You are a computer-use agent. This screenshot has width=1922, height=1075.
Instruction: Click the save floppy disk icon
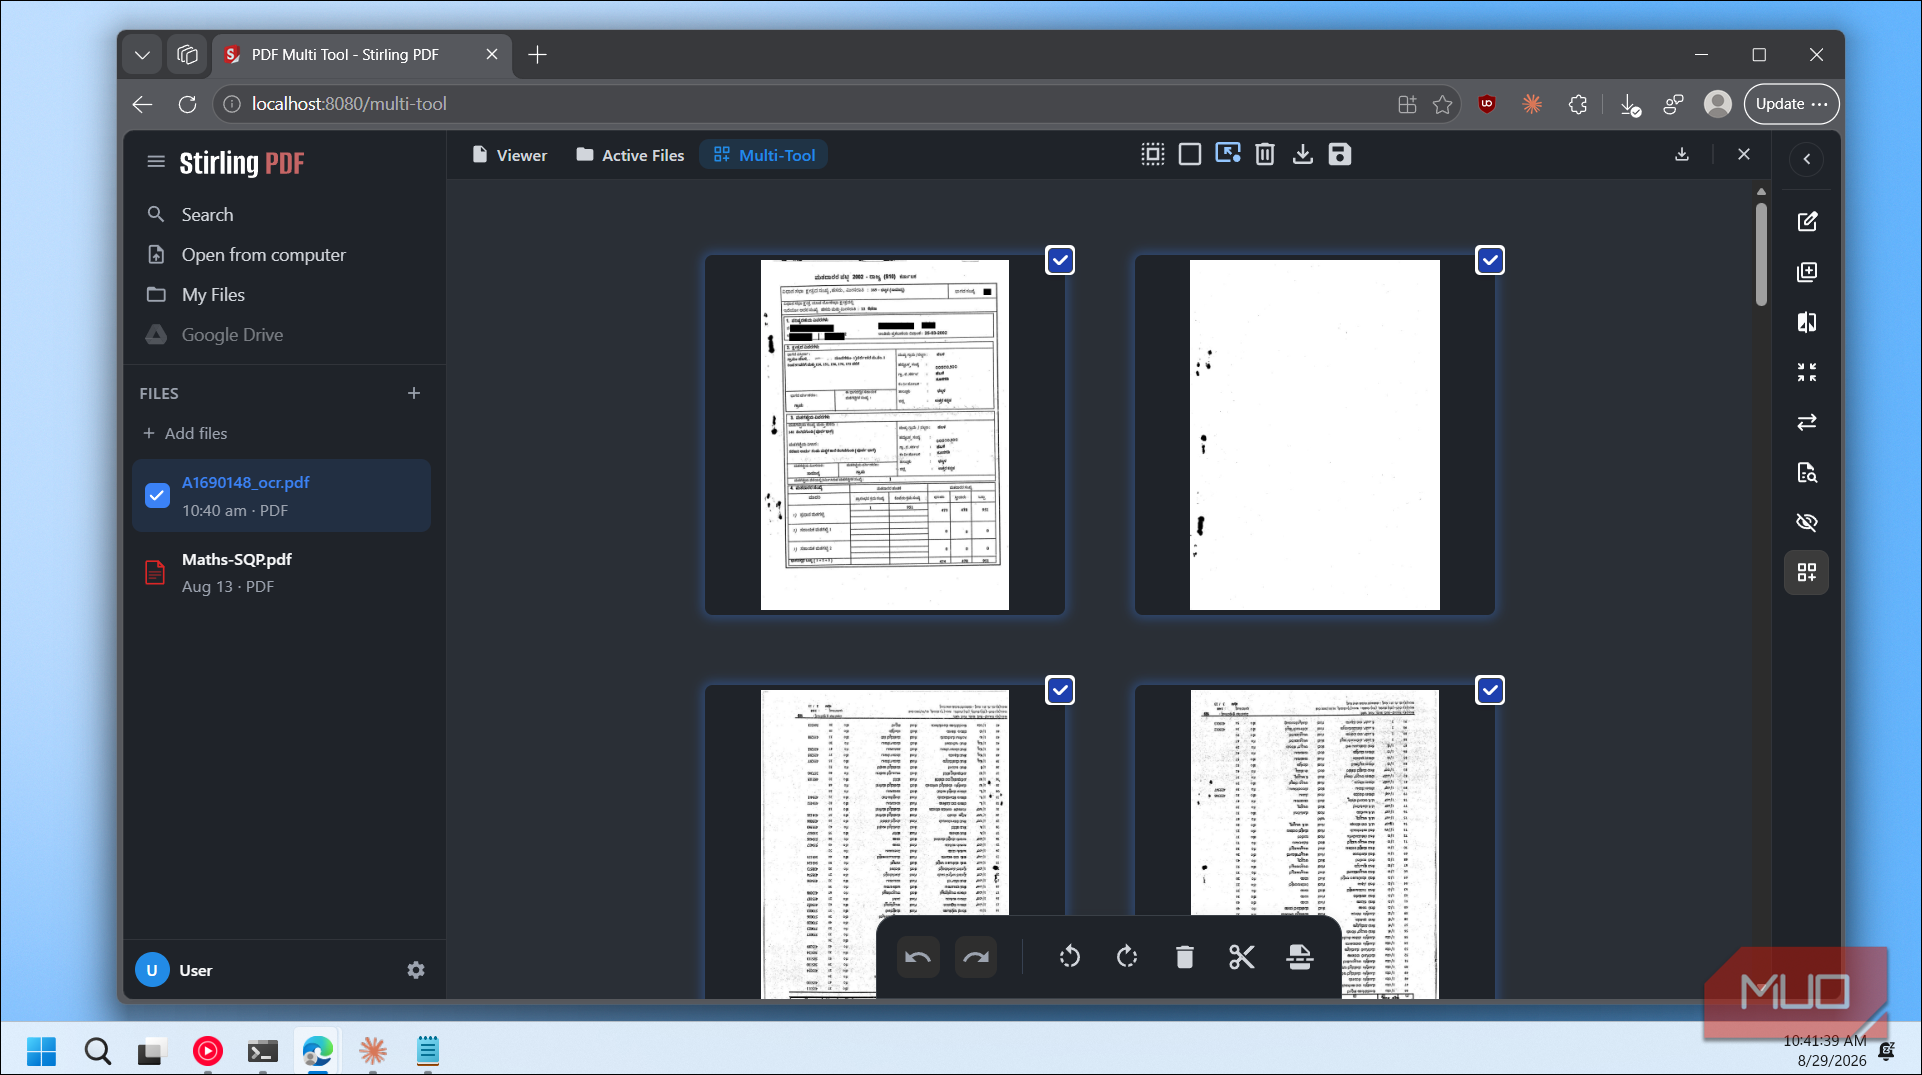pos(1340,154)
